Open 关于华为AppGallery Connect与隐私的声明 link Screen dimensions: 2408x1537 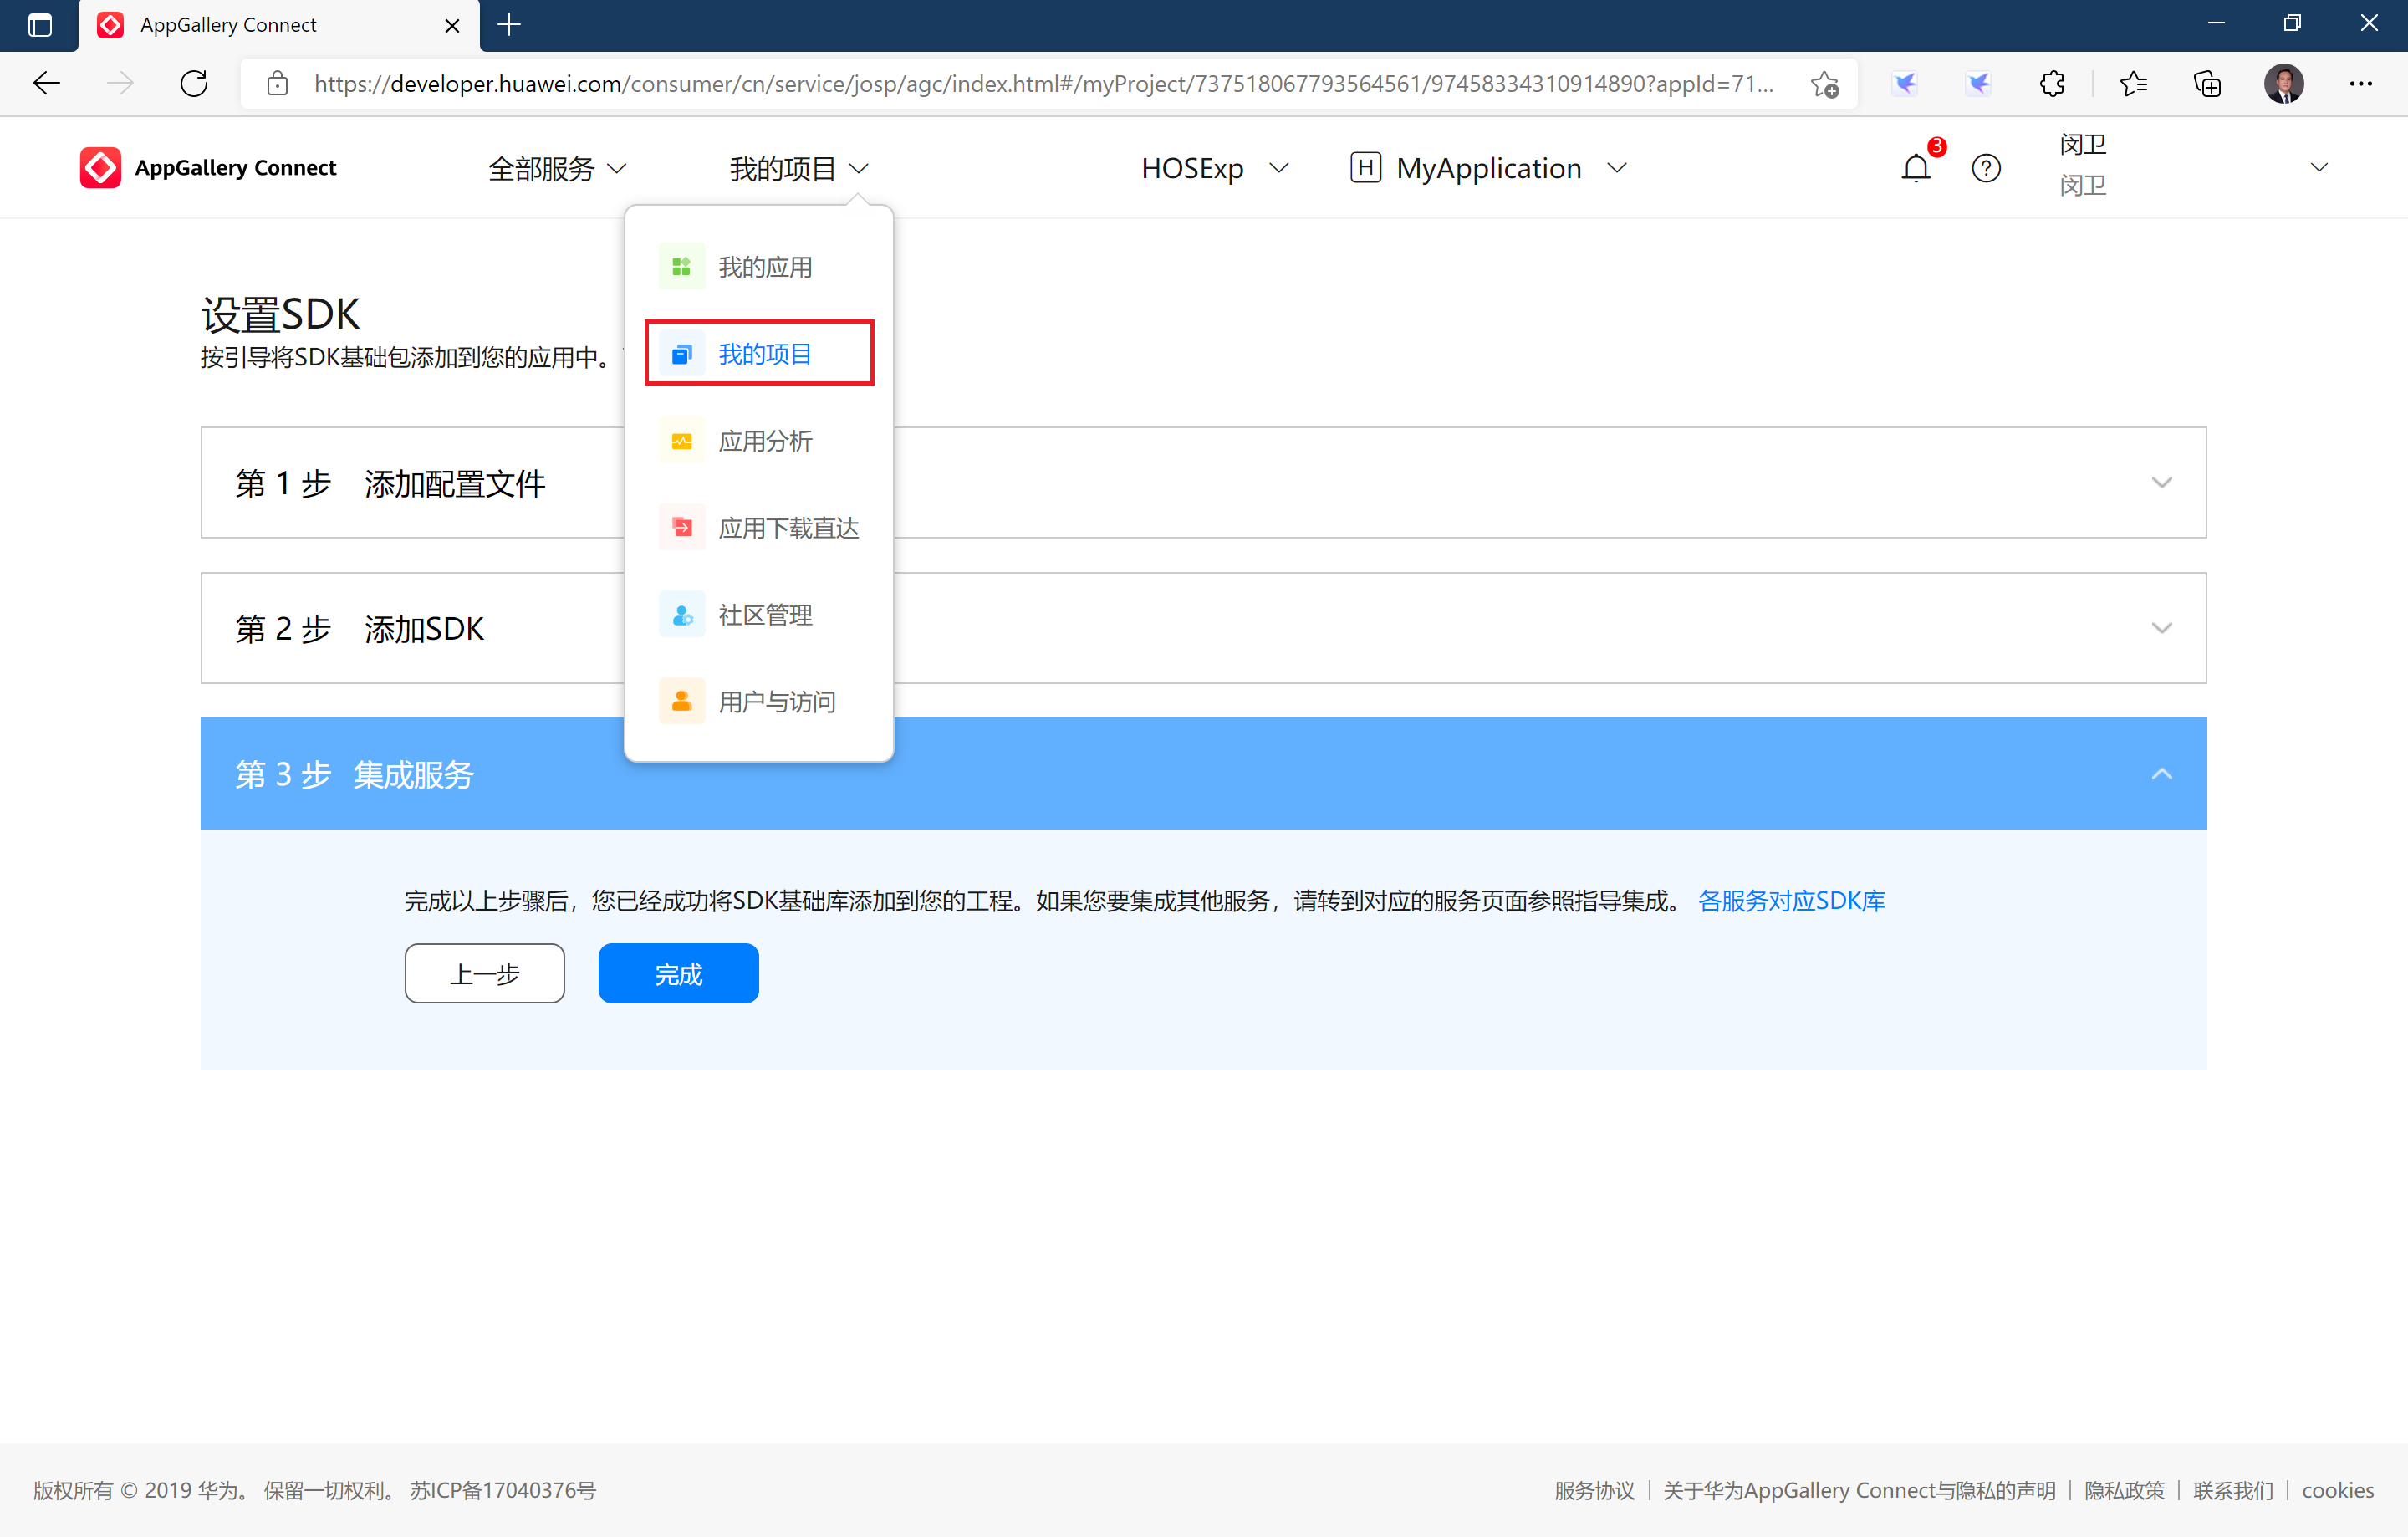point(1859,1490)
